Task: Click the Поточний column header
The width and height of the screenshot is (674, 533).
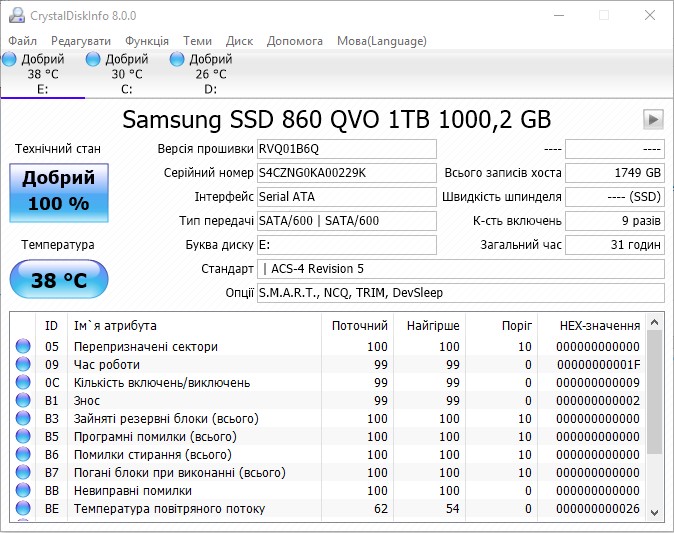Action: coord(357,326)
